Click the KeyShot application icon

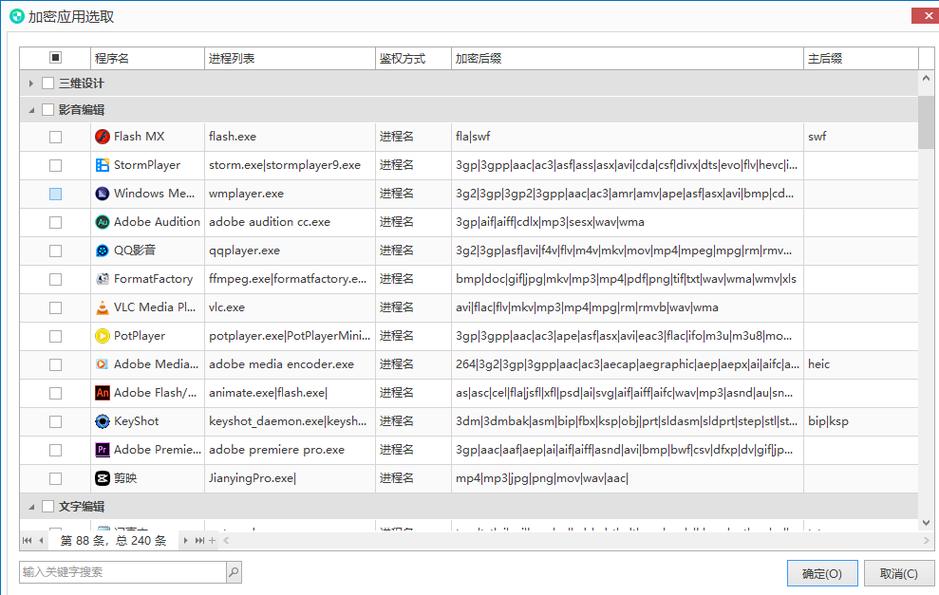coord(102,422)
